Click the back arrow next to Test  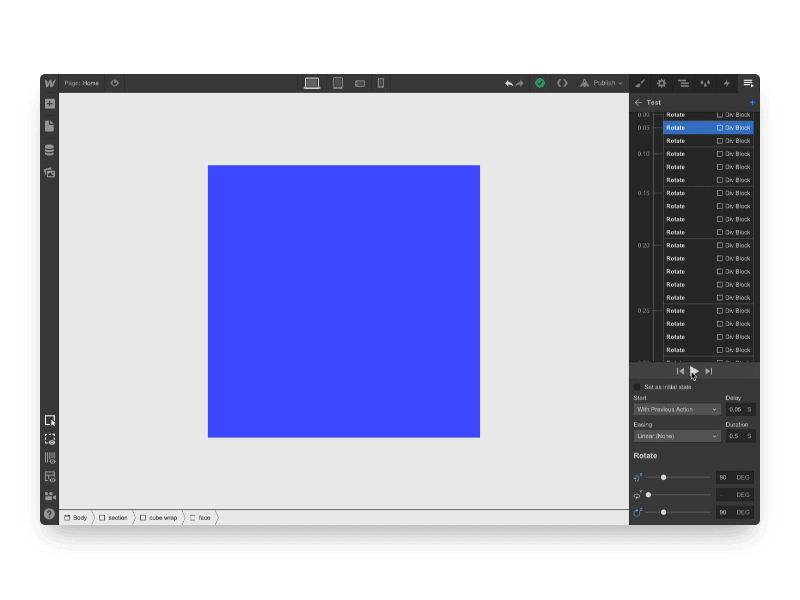coord(637,102)
